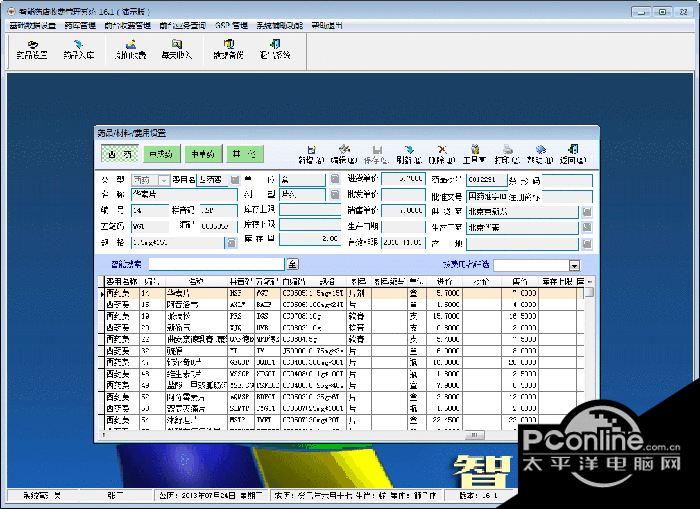This screenshot has height=509, width=700.
Task: Click the 全 button beside the smart search box
Action: (x=293, y=265)
